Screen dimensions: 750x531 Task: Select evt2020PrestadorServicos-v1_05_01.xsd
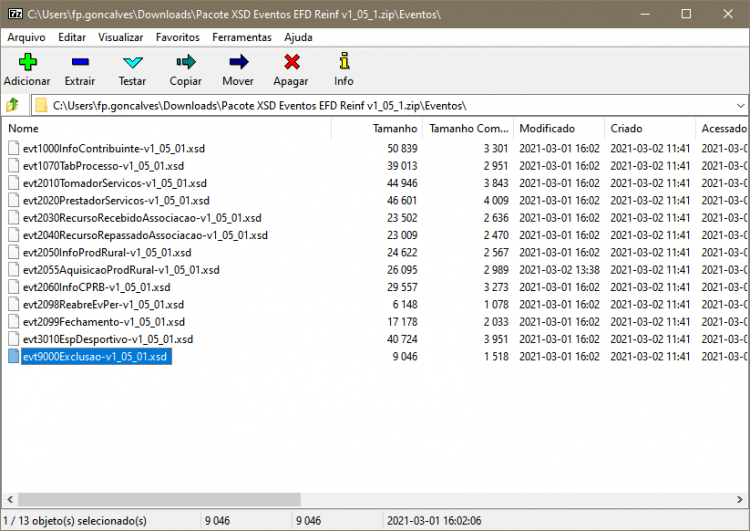(x=116, y=200)
